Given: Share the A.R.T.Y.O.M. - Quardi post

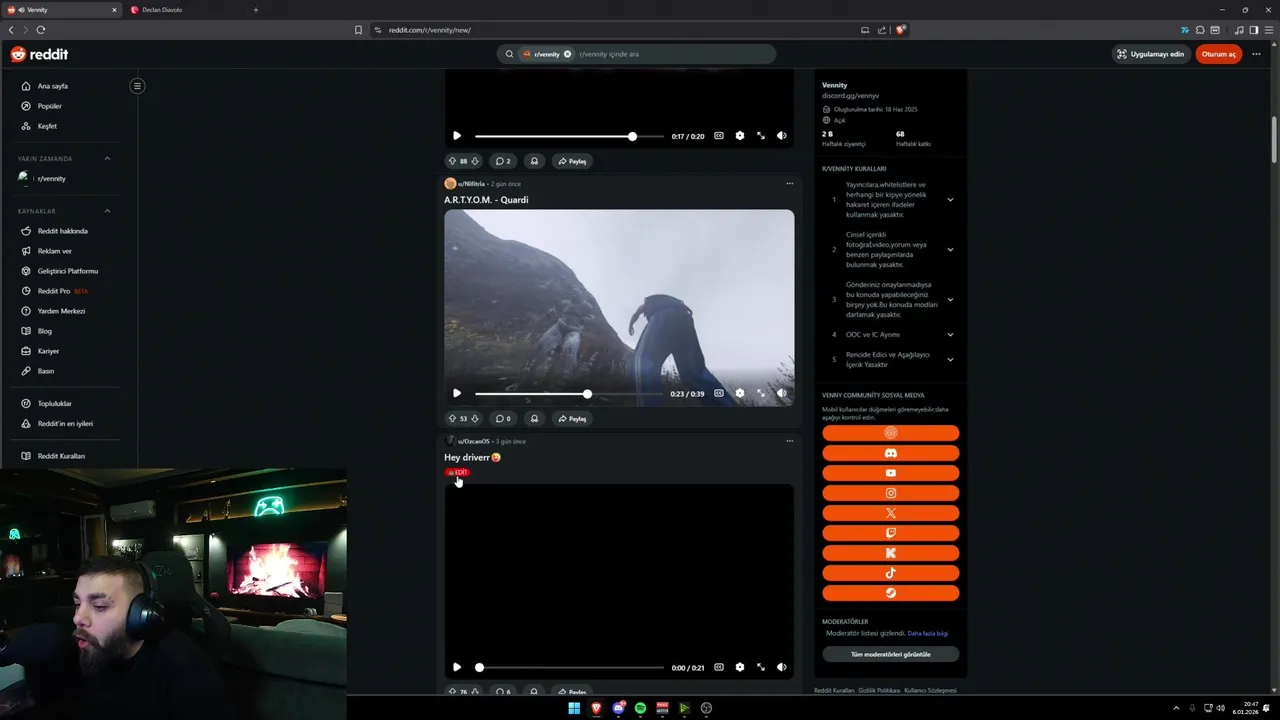Looking at the screenshot, I should pyautogui.click(x=573, y=419).
